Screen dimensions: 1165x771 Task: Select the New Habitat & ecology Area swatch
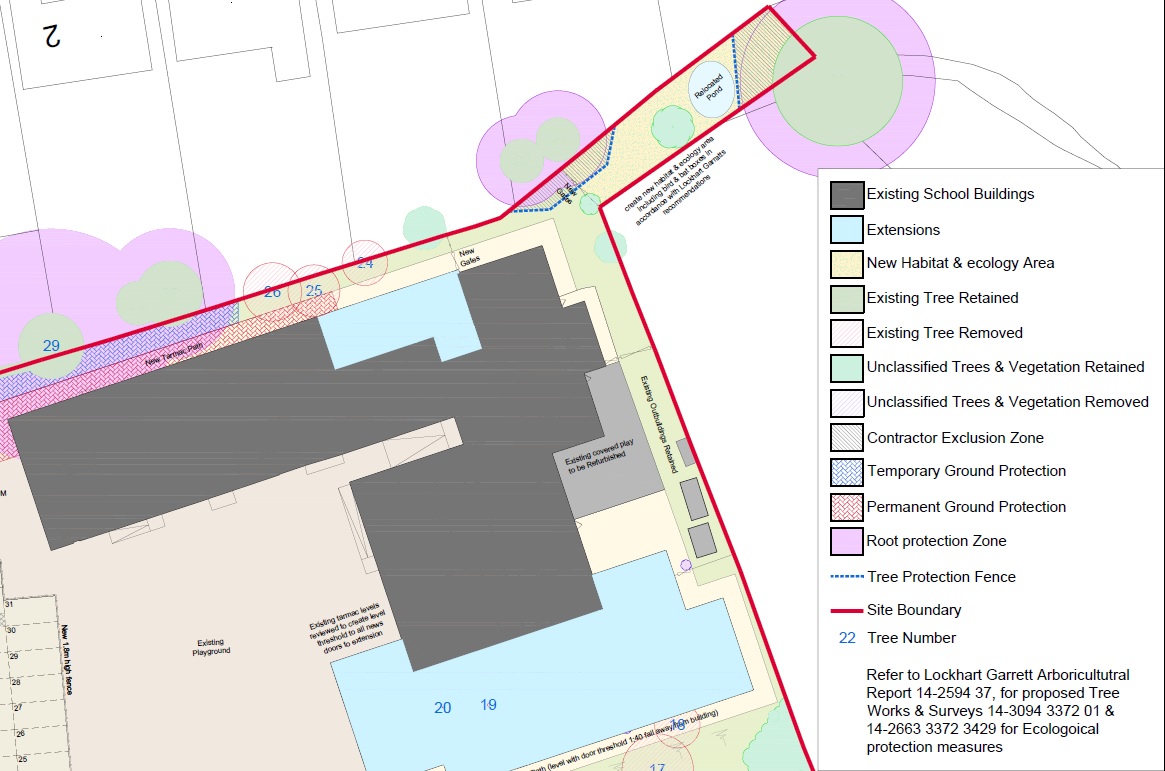847,264
